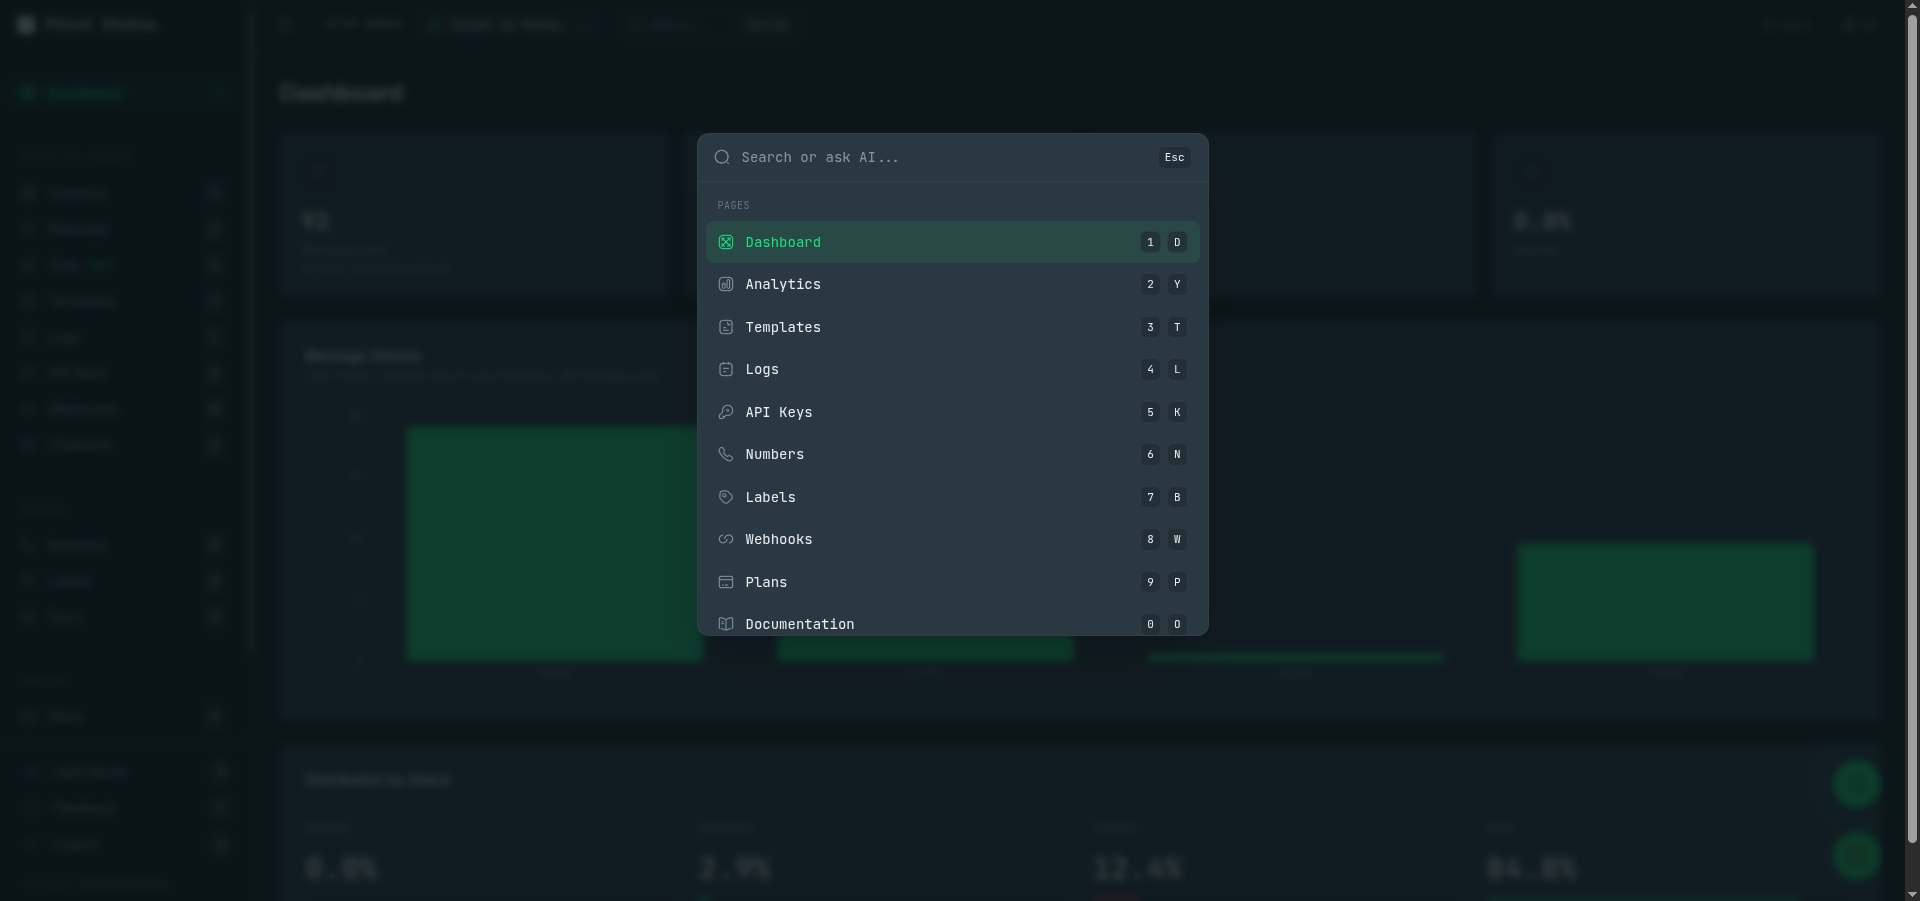Screen dimensions: 1920x901
Task: Click the "W" shortcut badge on the Webhooks row
Action: pyautogui.click(x=1177, y=539)
